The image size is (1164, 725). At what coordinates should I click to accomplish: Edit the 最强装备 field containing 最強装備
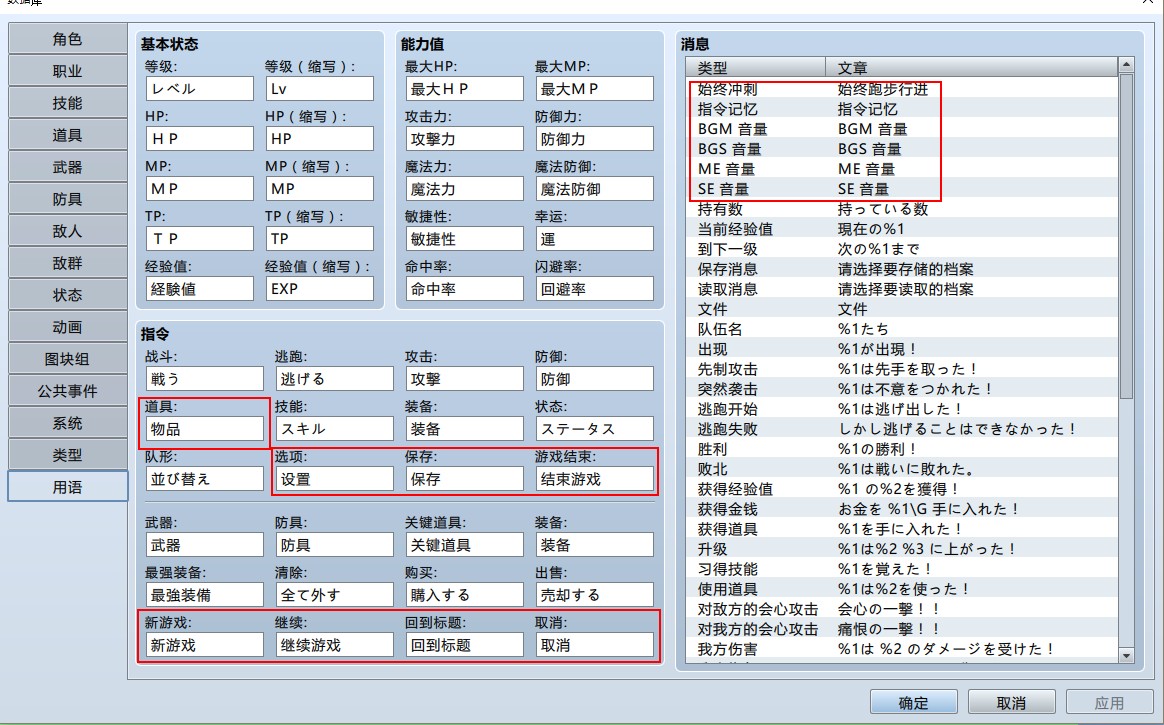205,595
